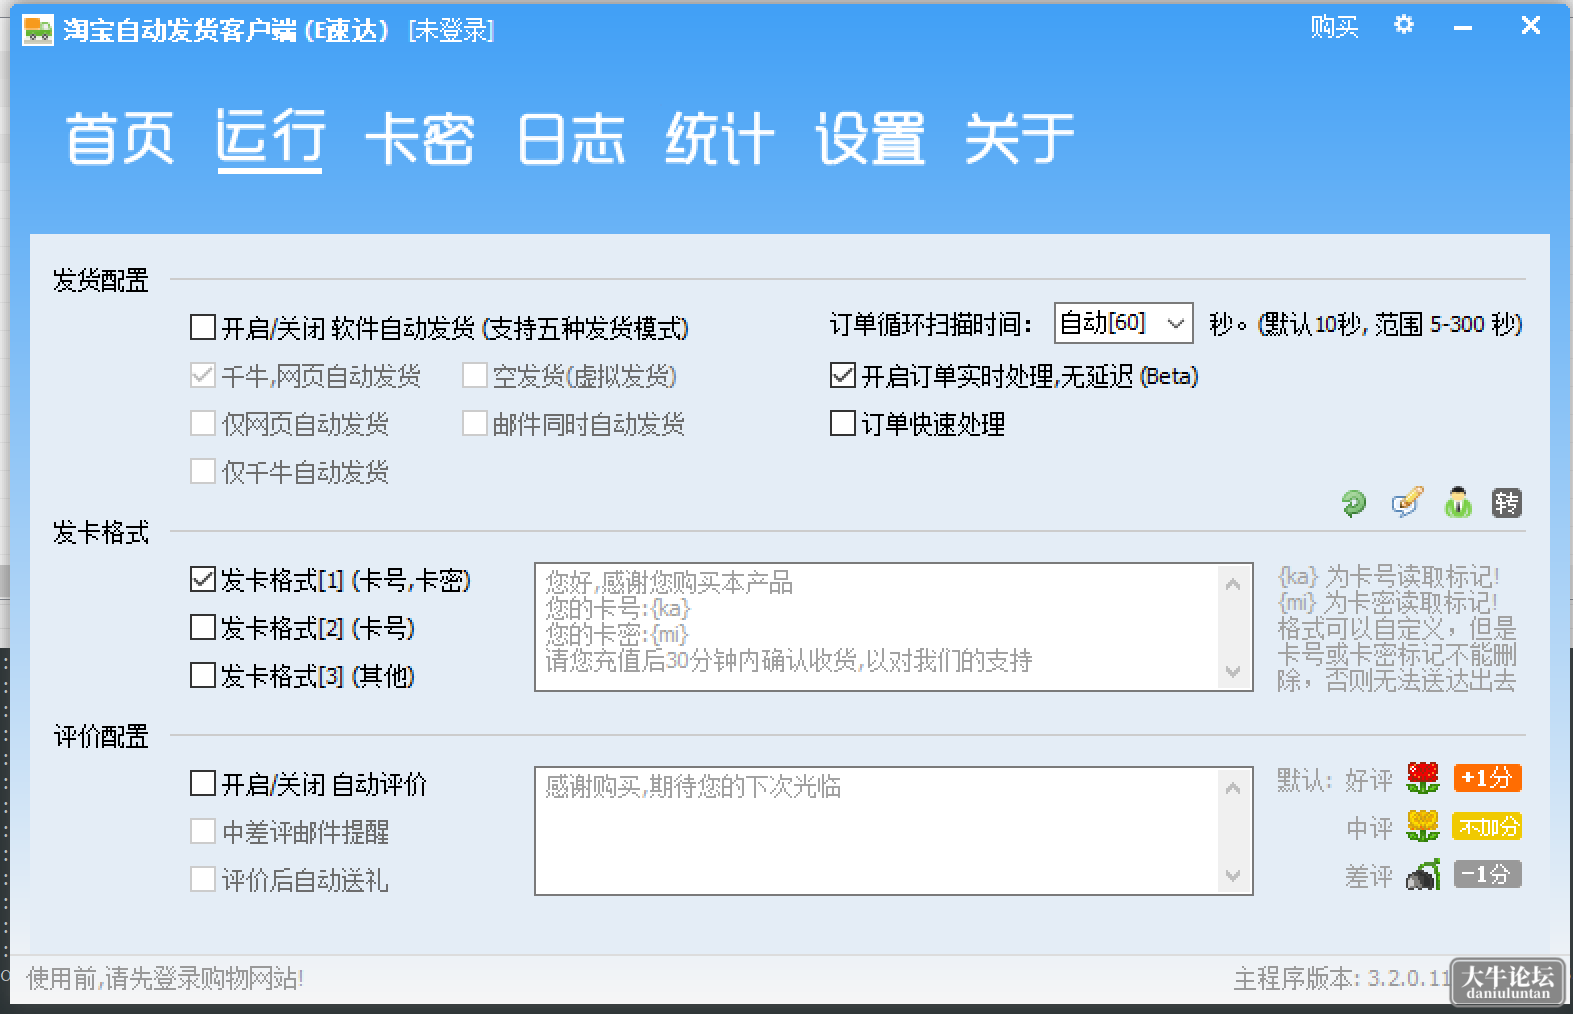Click the delivery truck app icon in title bar
This screenshot has height=1014, width=1573.
click(38, 30)
